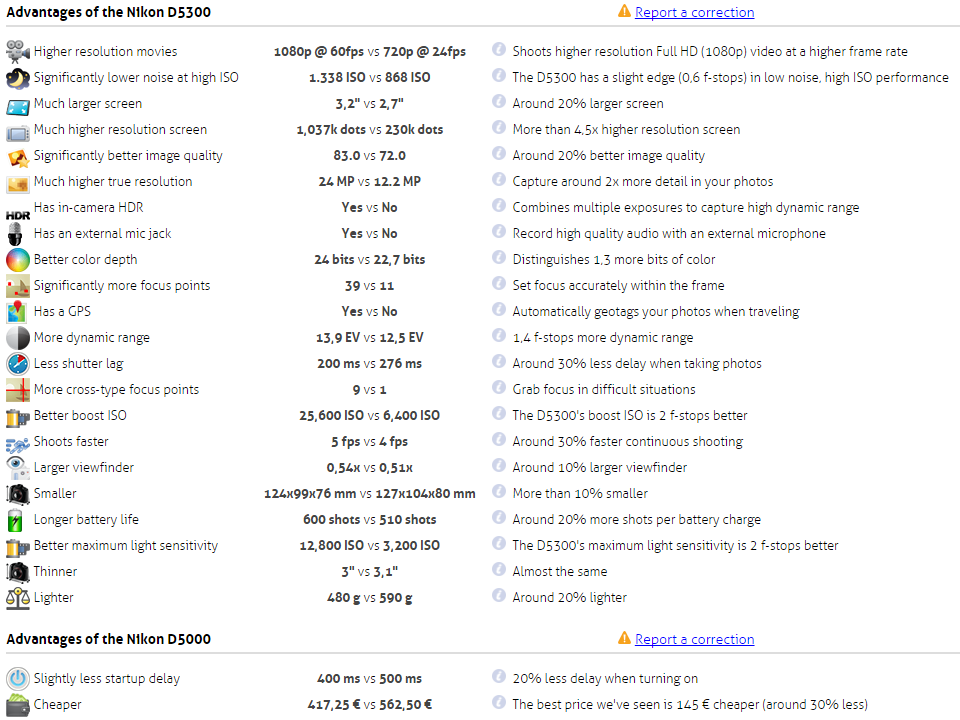960x720 pixels.
Task: Click the power icon for Slightly less startup delay
Action: [18, 679]
